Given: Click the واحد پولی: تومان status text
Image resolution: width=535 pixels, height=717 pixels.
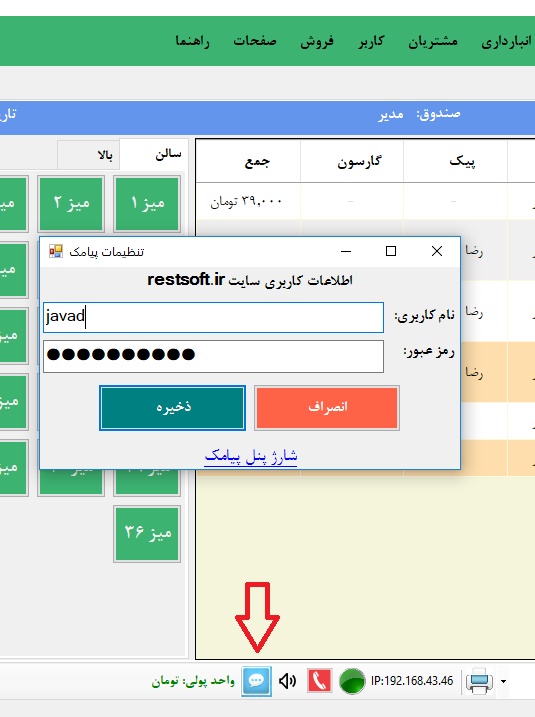Looking at the screenshot, I should tap(193, 681).
